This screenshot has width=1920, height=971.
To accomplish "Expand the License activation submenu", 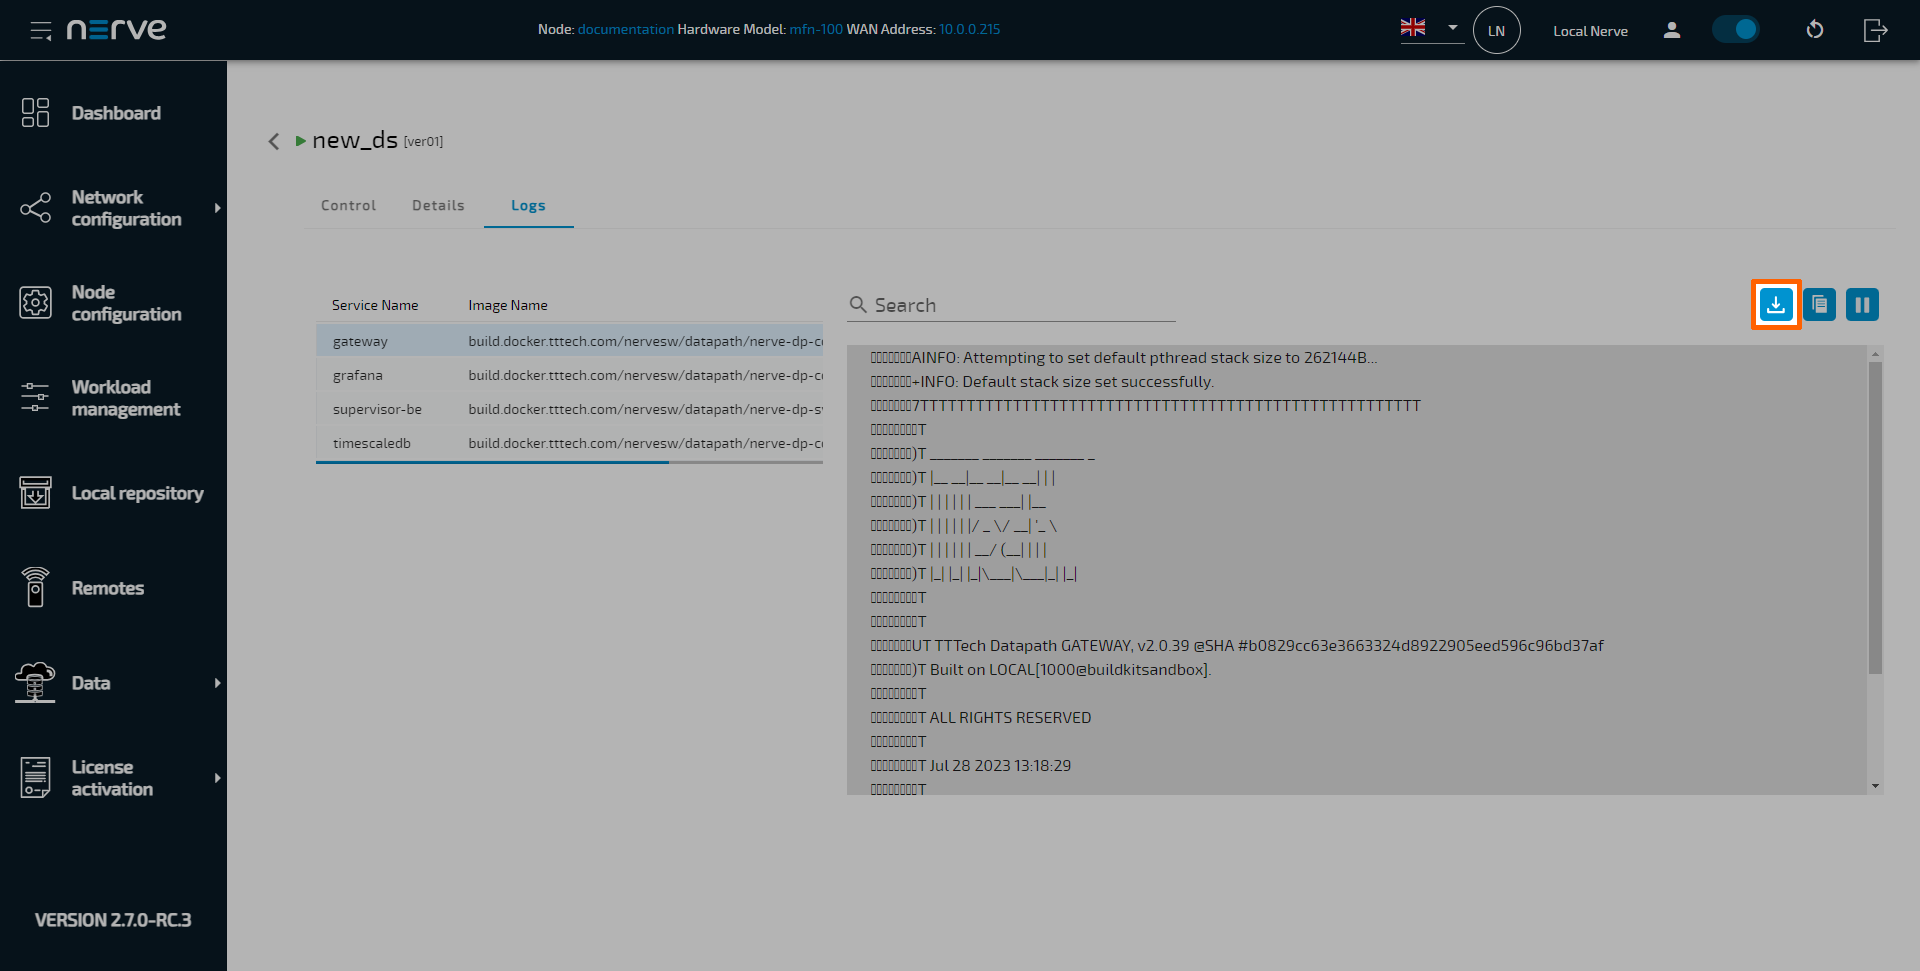I will [217, 778].
